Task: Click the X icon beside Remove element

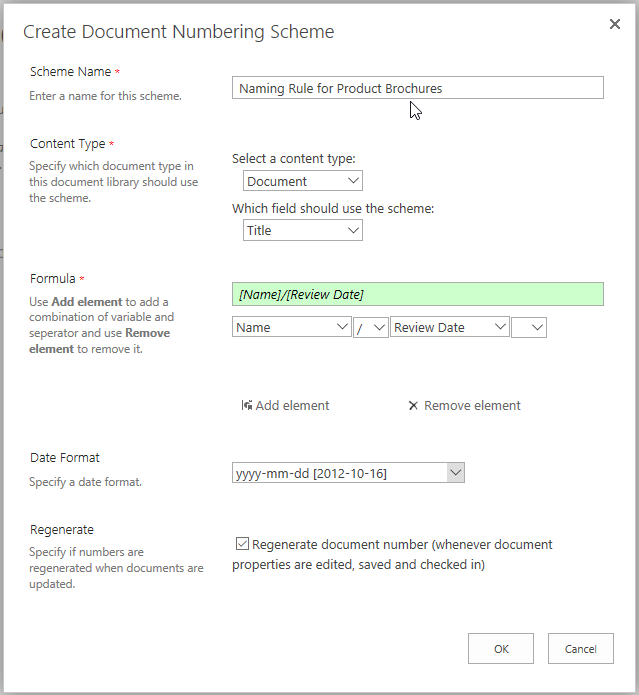Action: coord(413,406)
